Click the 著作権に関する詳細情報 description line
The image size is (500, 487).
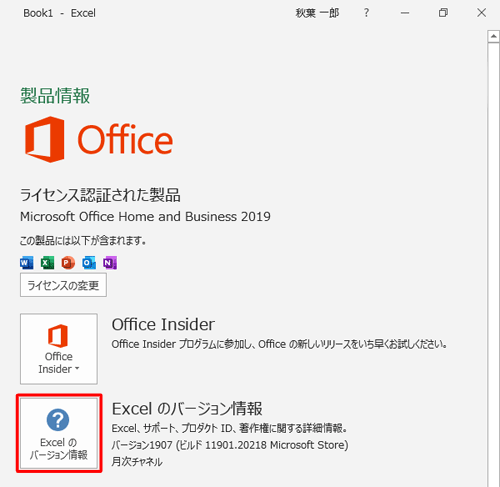tap(229, 428)
